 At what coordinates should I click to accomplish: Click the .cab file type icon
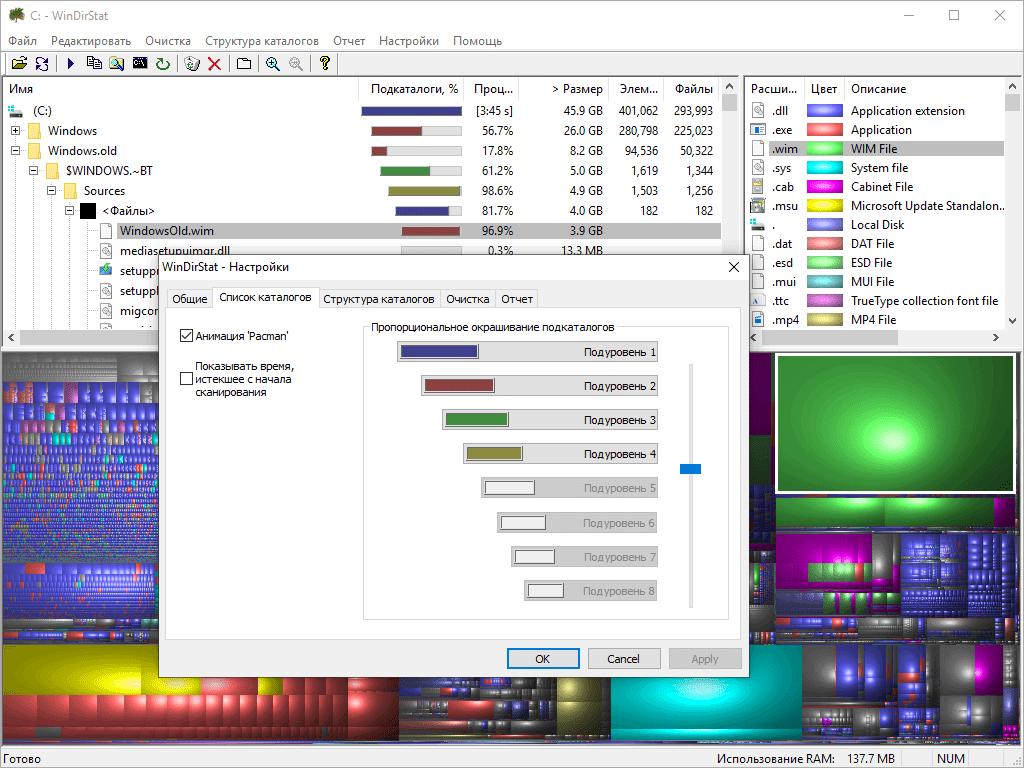click(x=758, y=187)
